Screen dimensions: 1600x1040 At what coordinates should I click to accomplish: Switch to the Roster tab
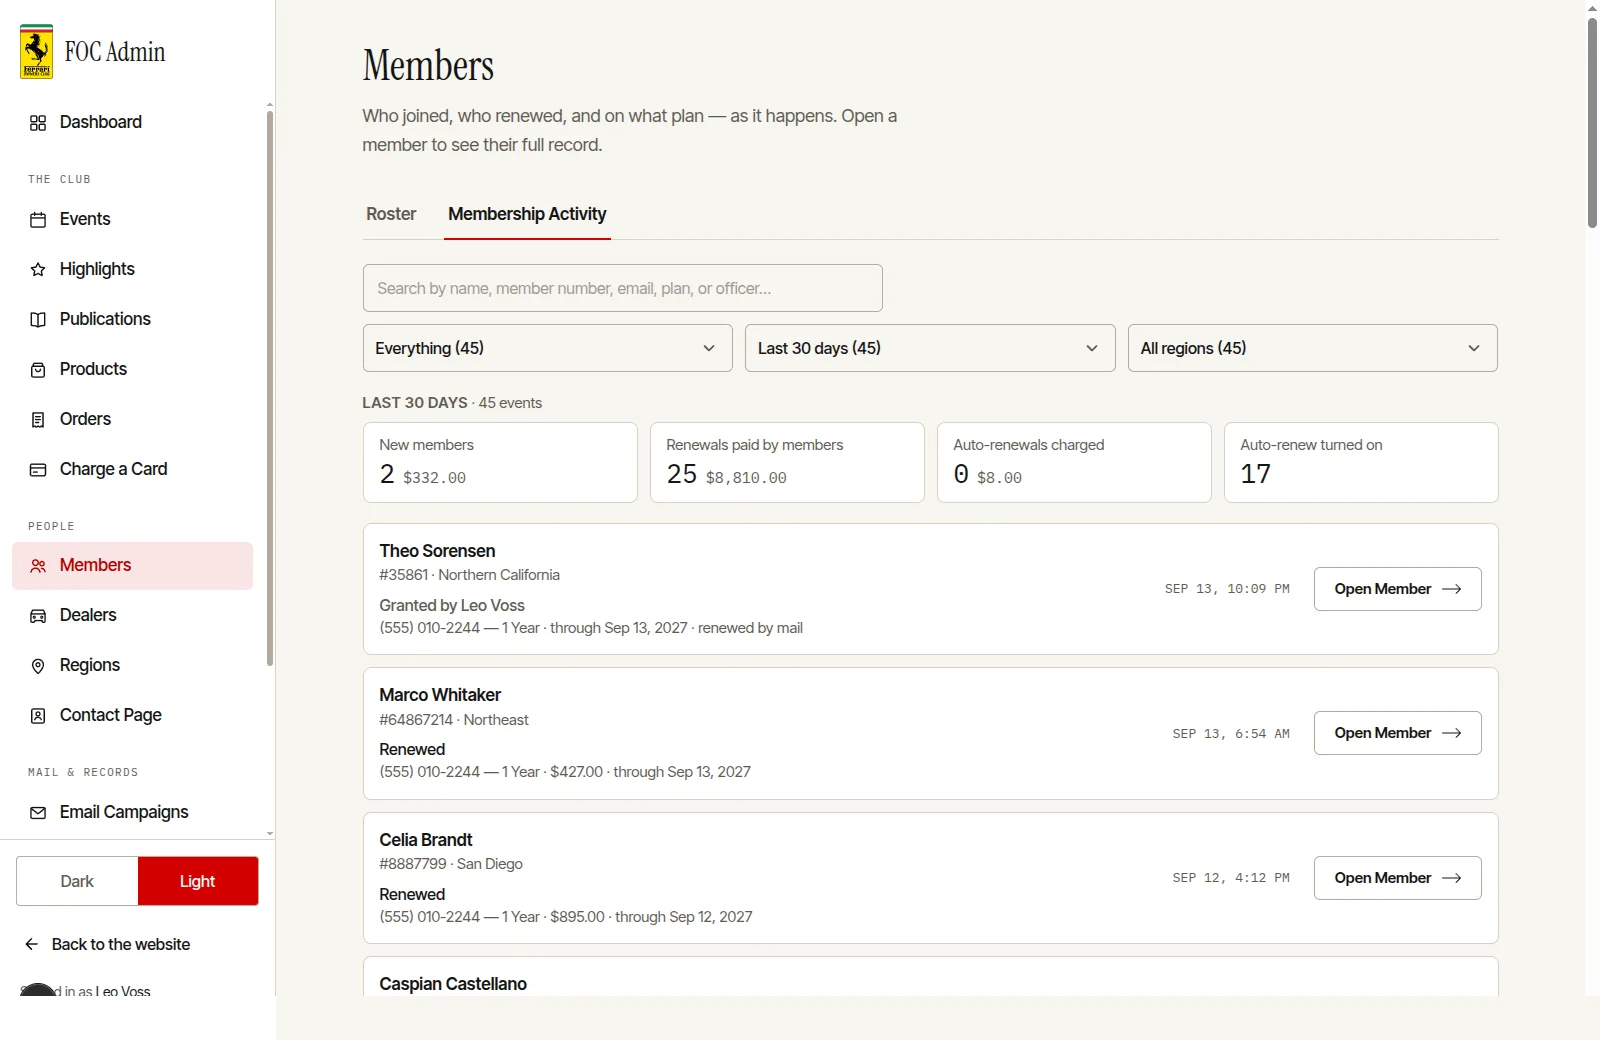tap(391, 214)
